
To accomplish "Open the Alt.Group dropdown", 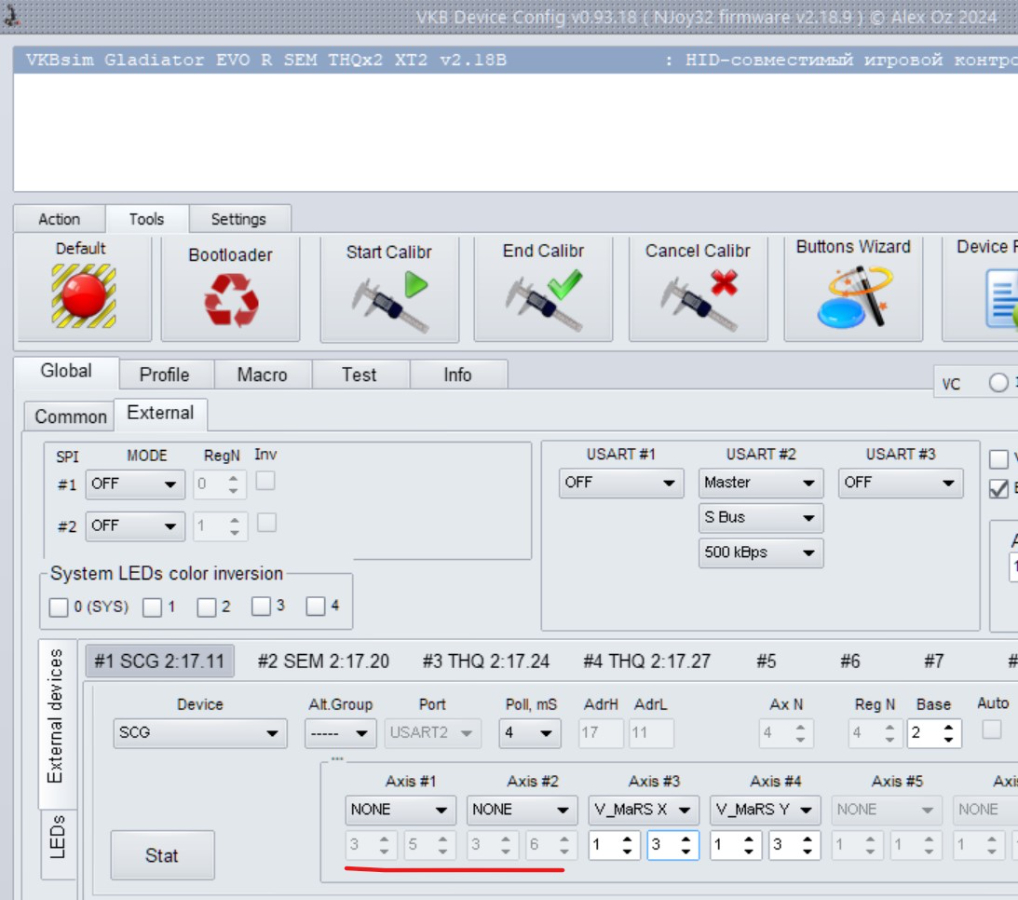I will coord(340,733).
